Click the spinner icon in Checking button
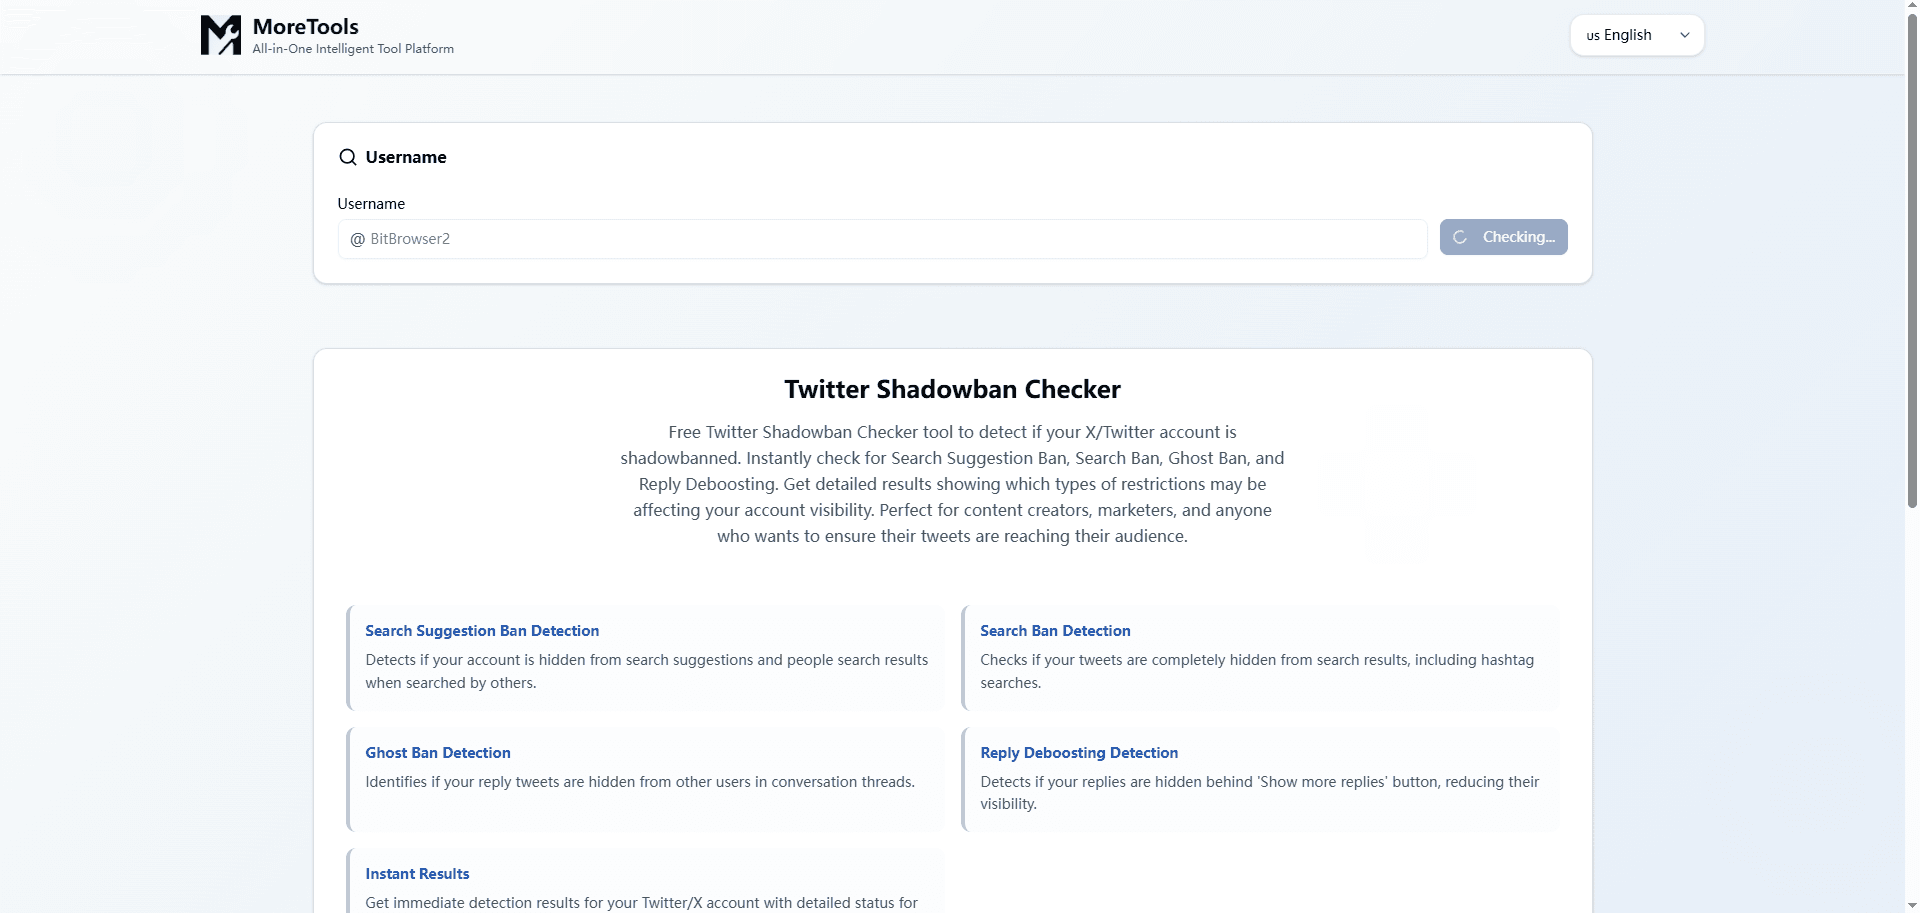 point(1460,238)
